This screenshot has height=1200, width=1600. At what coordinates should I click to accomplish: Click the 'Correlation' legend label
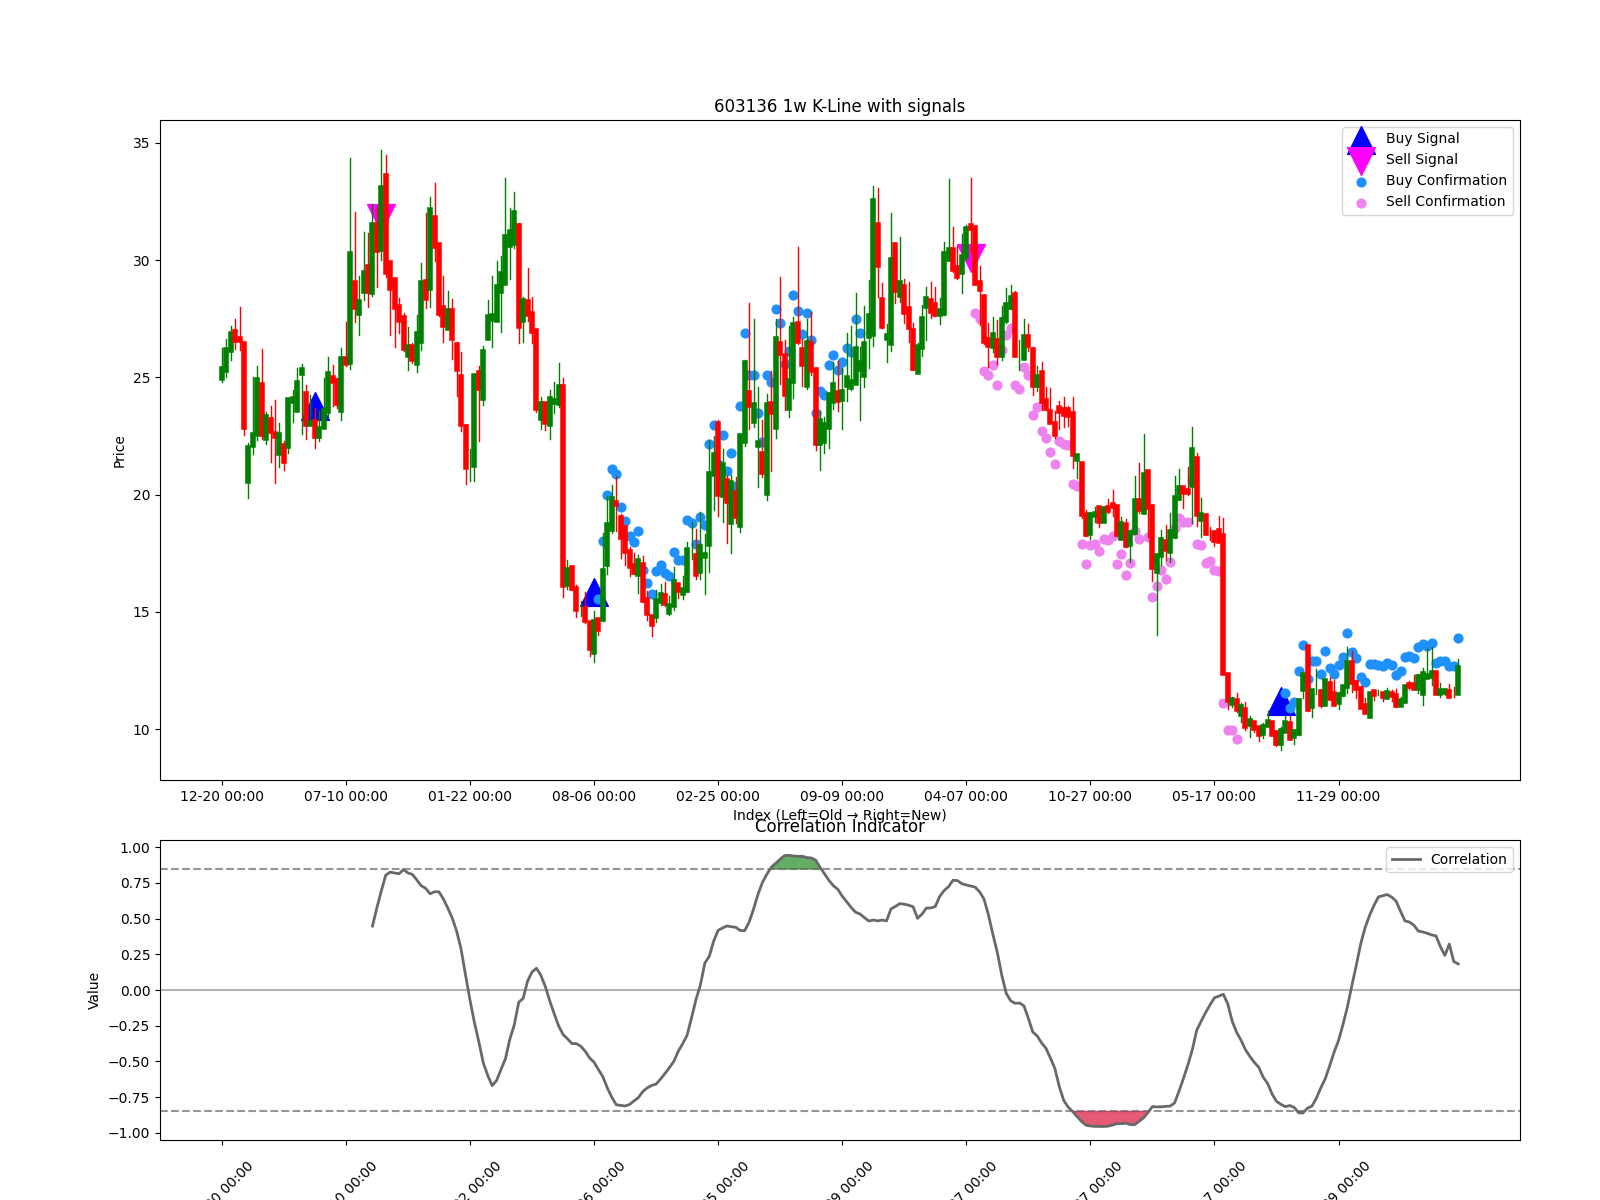point(1468,859)
